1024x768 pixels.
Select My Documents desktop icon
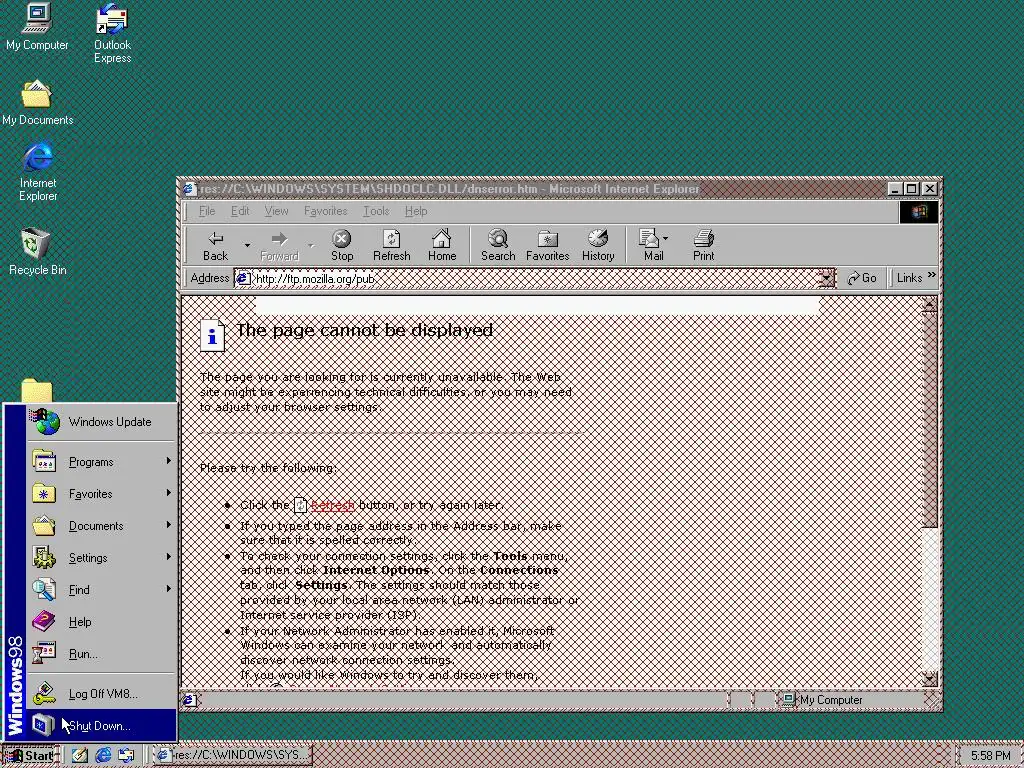click(37, 103)
